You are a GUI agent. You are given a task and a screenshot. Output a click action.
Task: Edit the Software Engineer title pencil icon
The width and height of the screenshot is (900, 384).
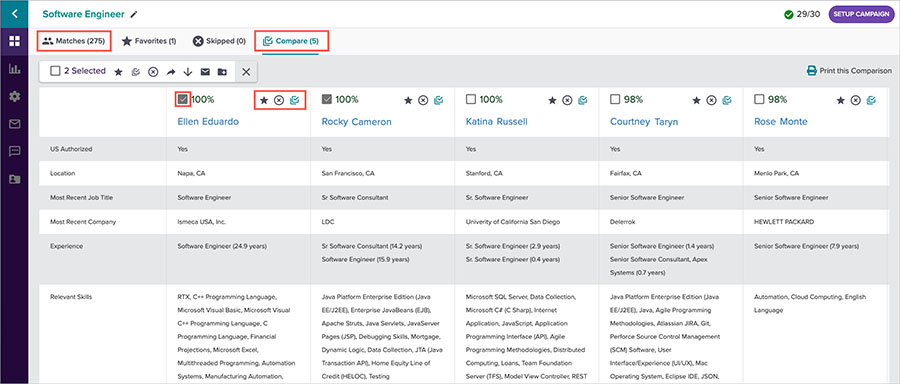tap(134, 14)
